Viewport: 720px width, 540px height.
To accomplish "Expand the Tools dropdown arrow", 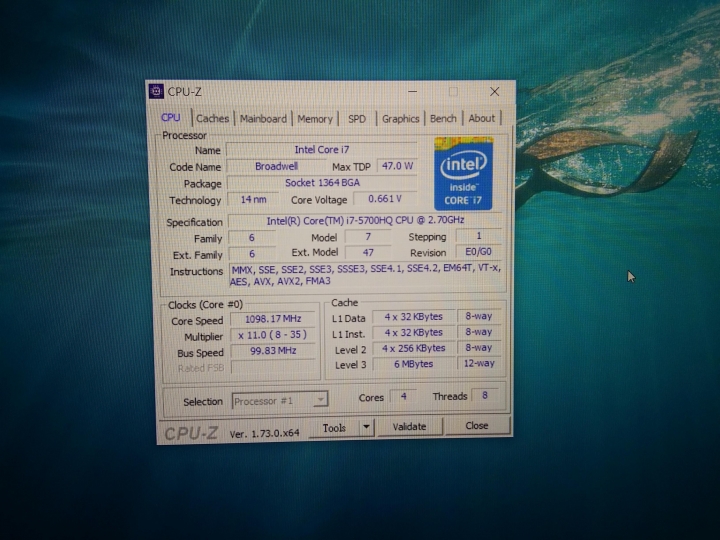I will [366, 428].
